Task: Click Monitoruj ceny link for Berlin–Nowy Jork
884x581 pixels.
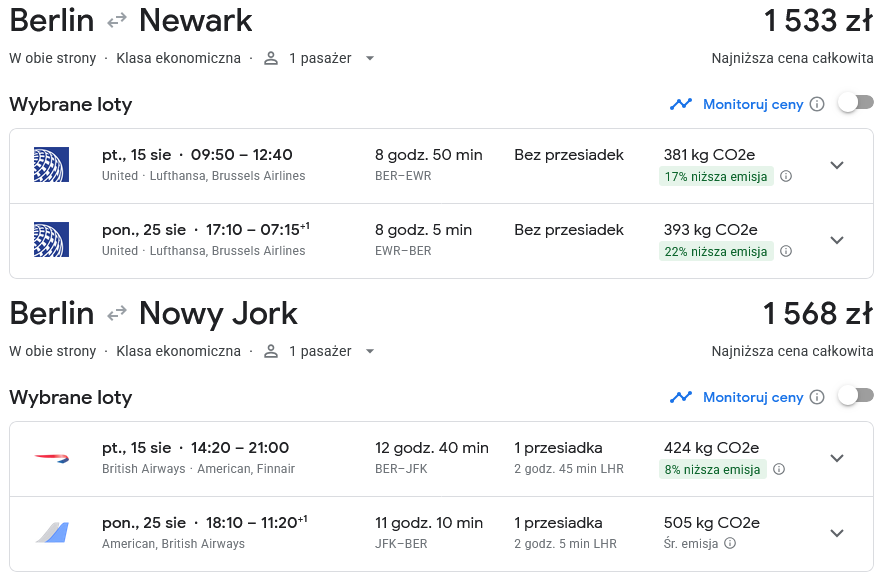Action: 753,397
